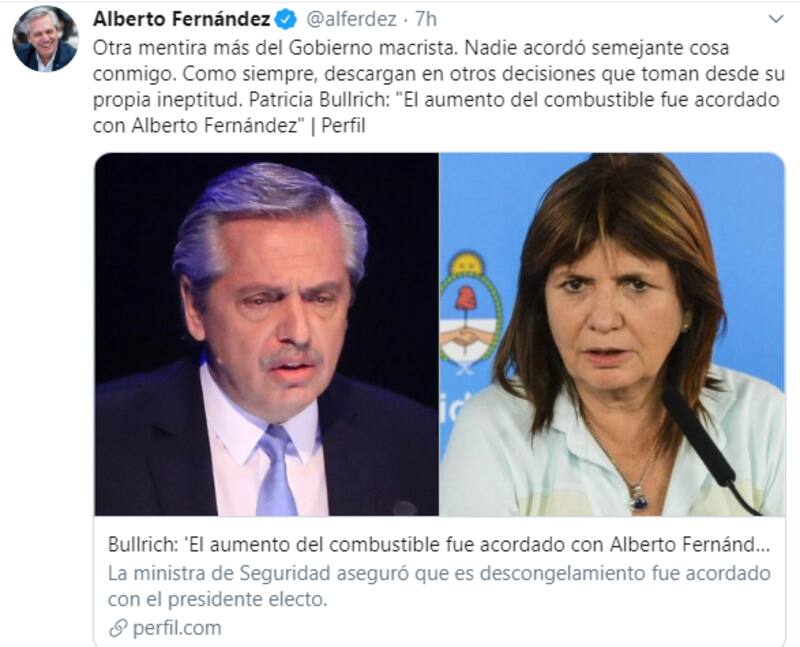Click the chain link icon beside perfil.com
The height and width of the screenshot is (647, 800).
tap(118, 629)
